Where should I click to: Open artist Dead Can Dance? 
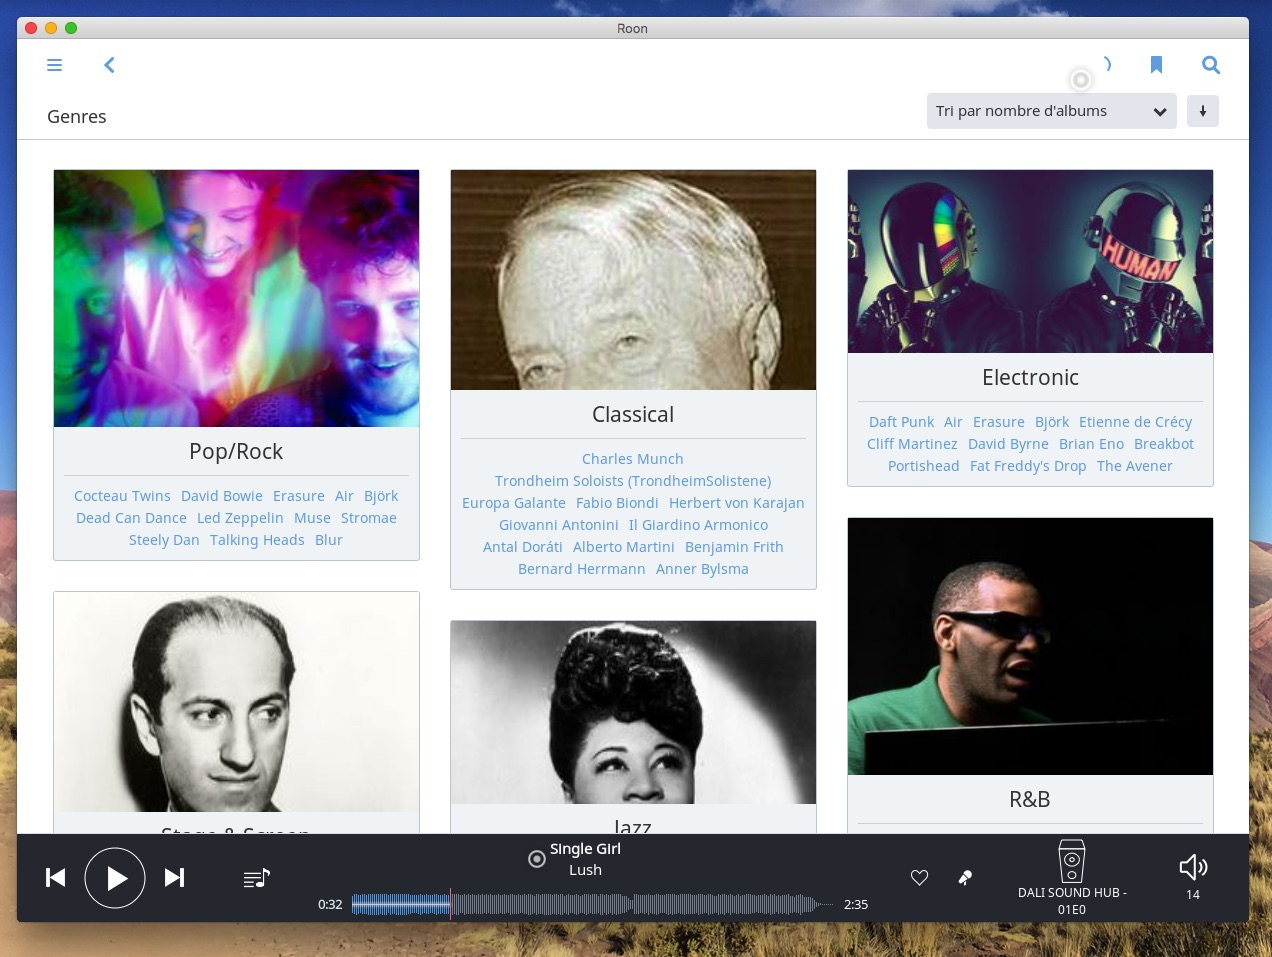(x=131, y=518)
